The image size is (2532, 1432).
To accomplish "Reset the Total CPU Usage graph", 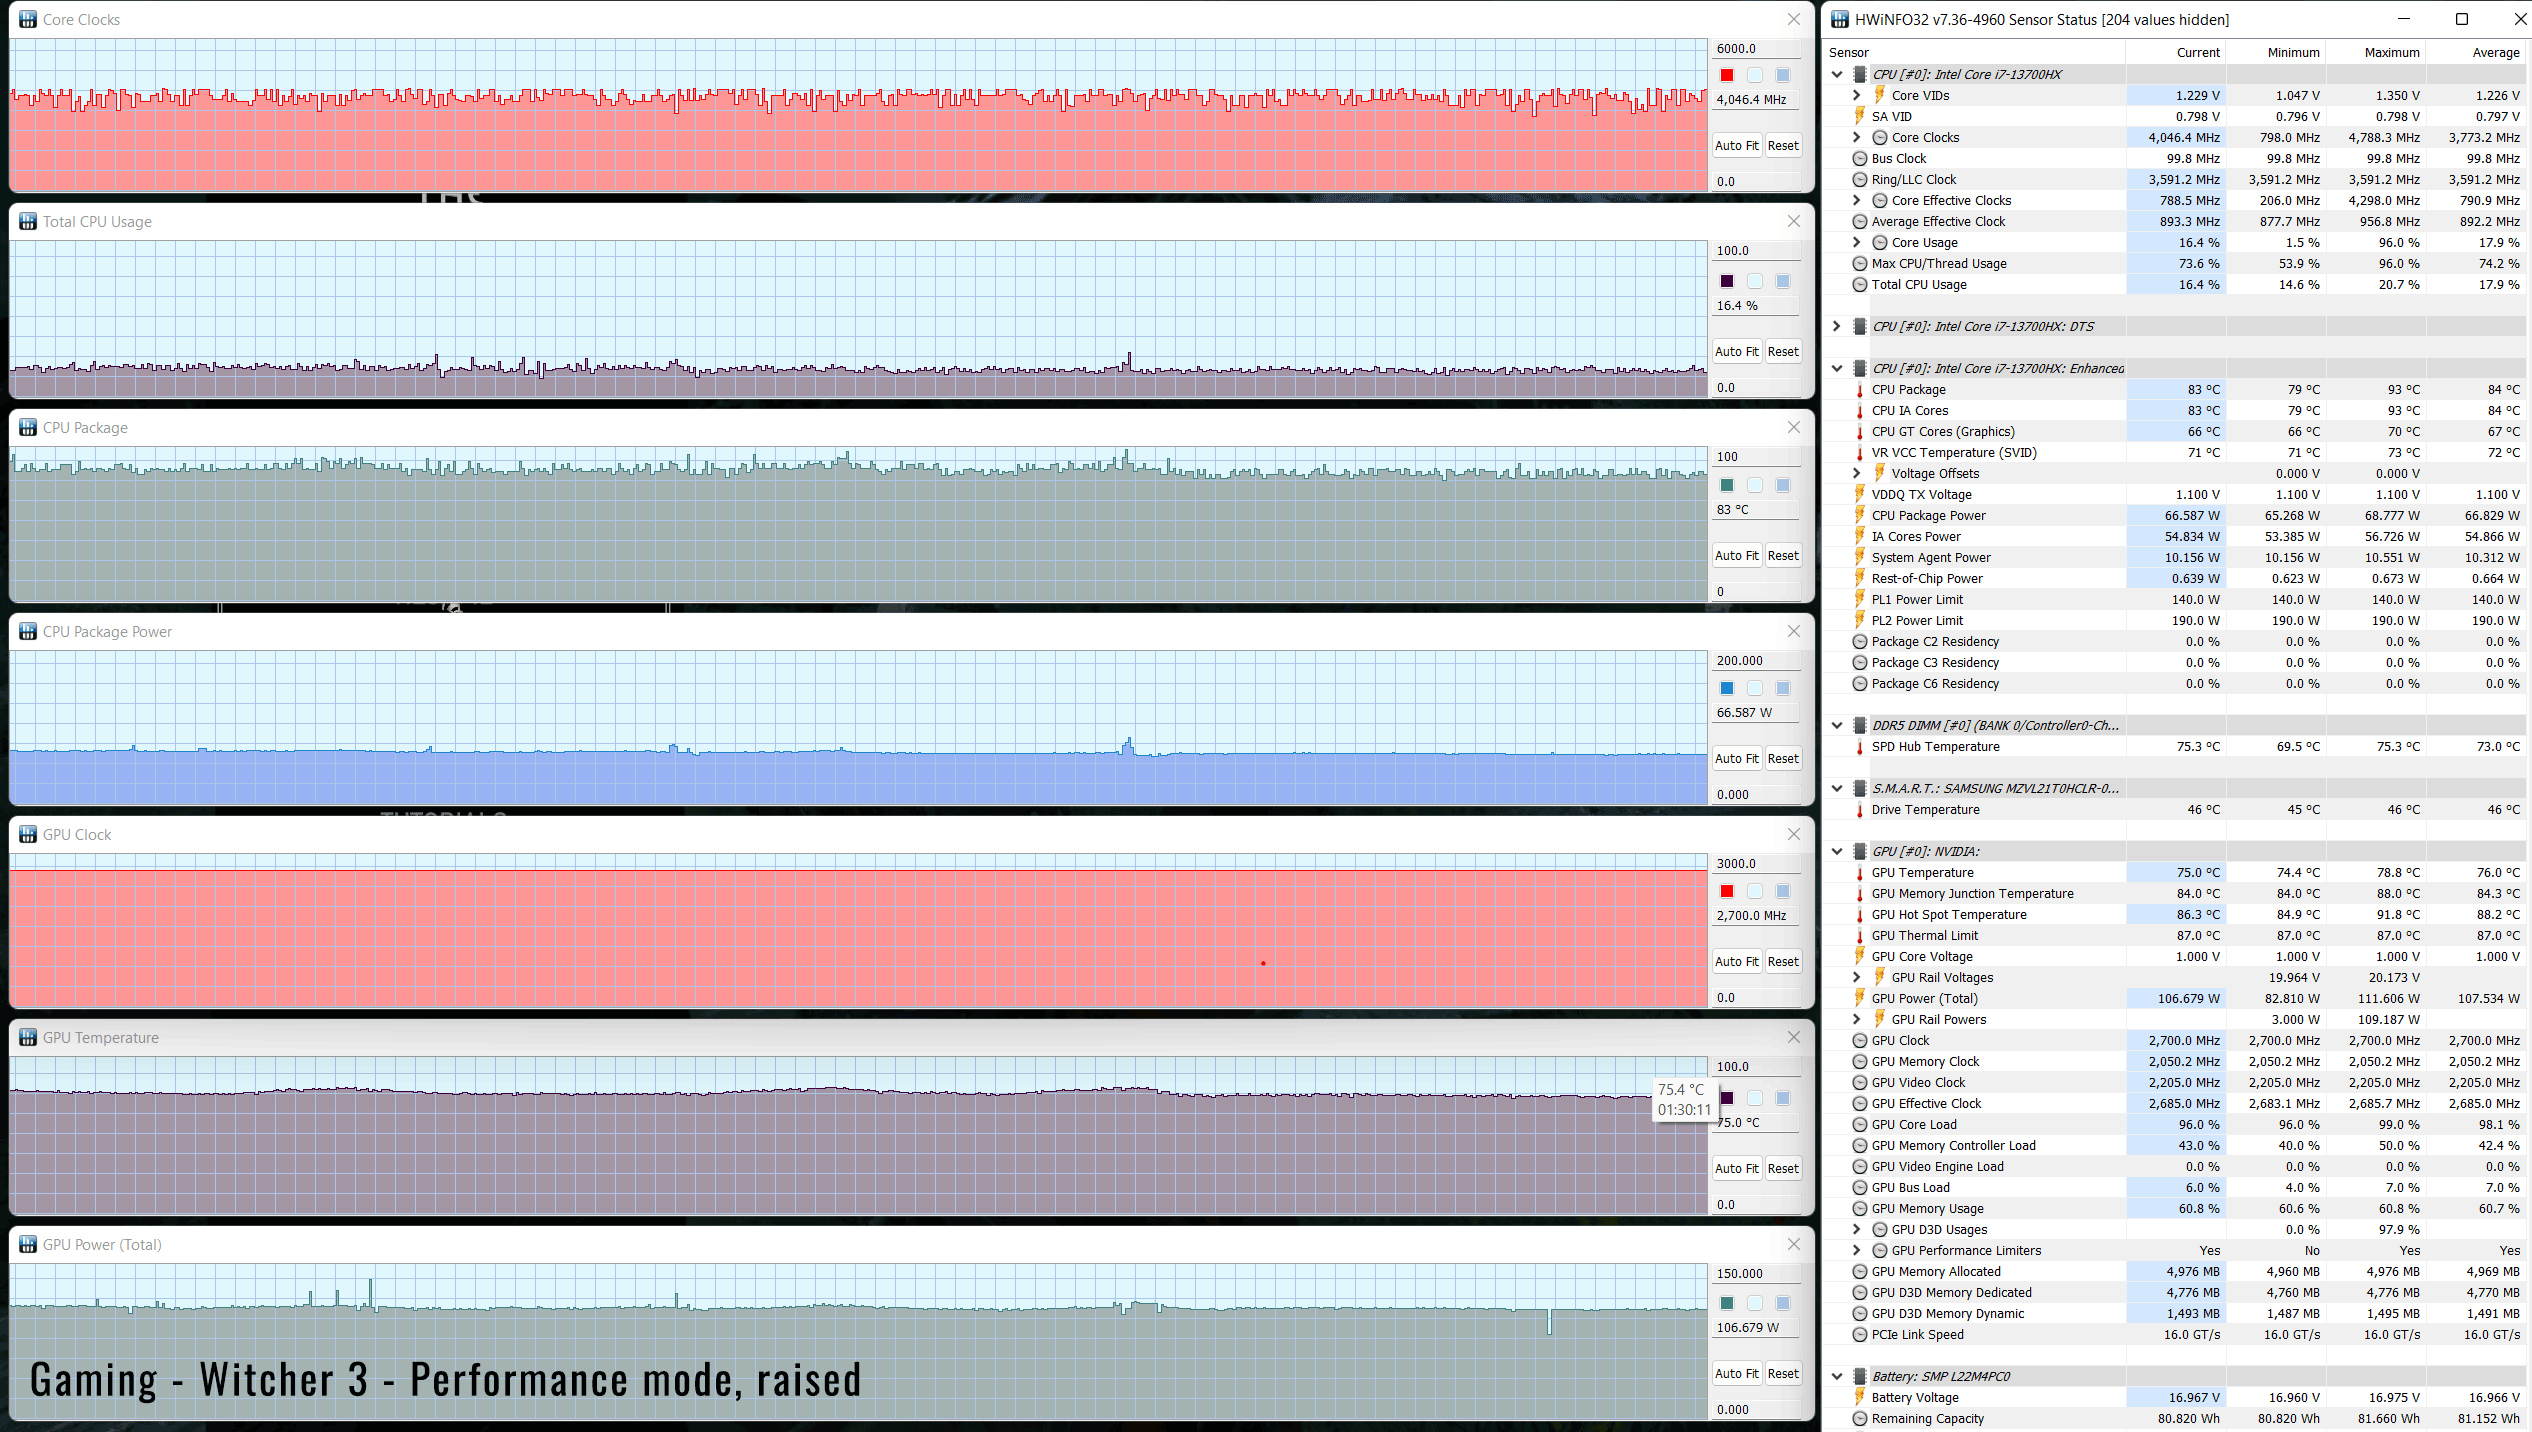I will coord(1783,352).
